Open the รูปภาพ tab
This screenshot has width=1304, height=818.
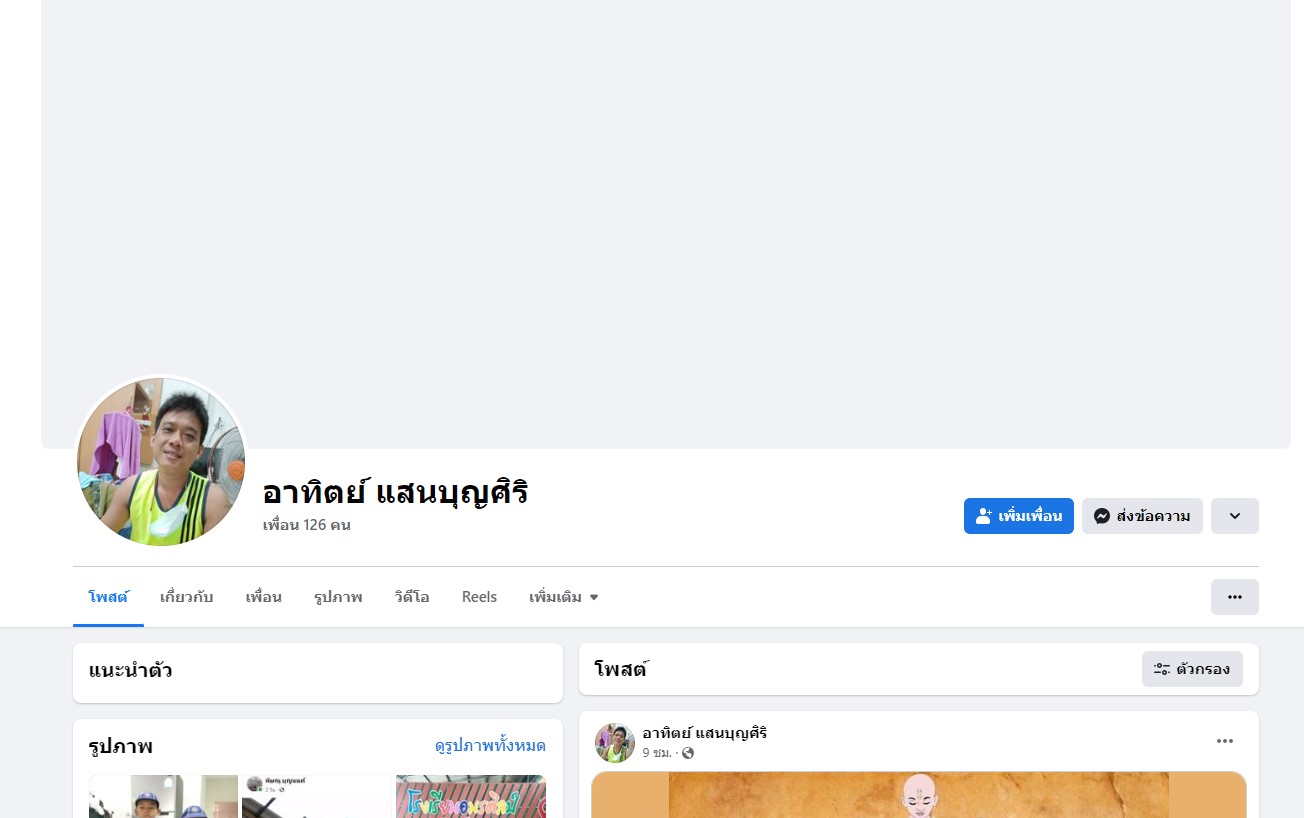338,597
